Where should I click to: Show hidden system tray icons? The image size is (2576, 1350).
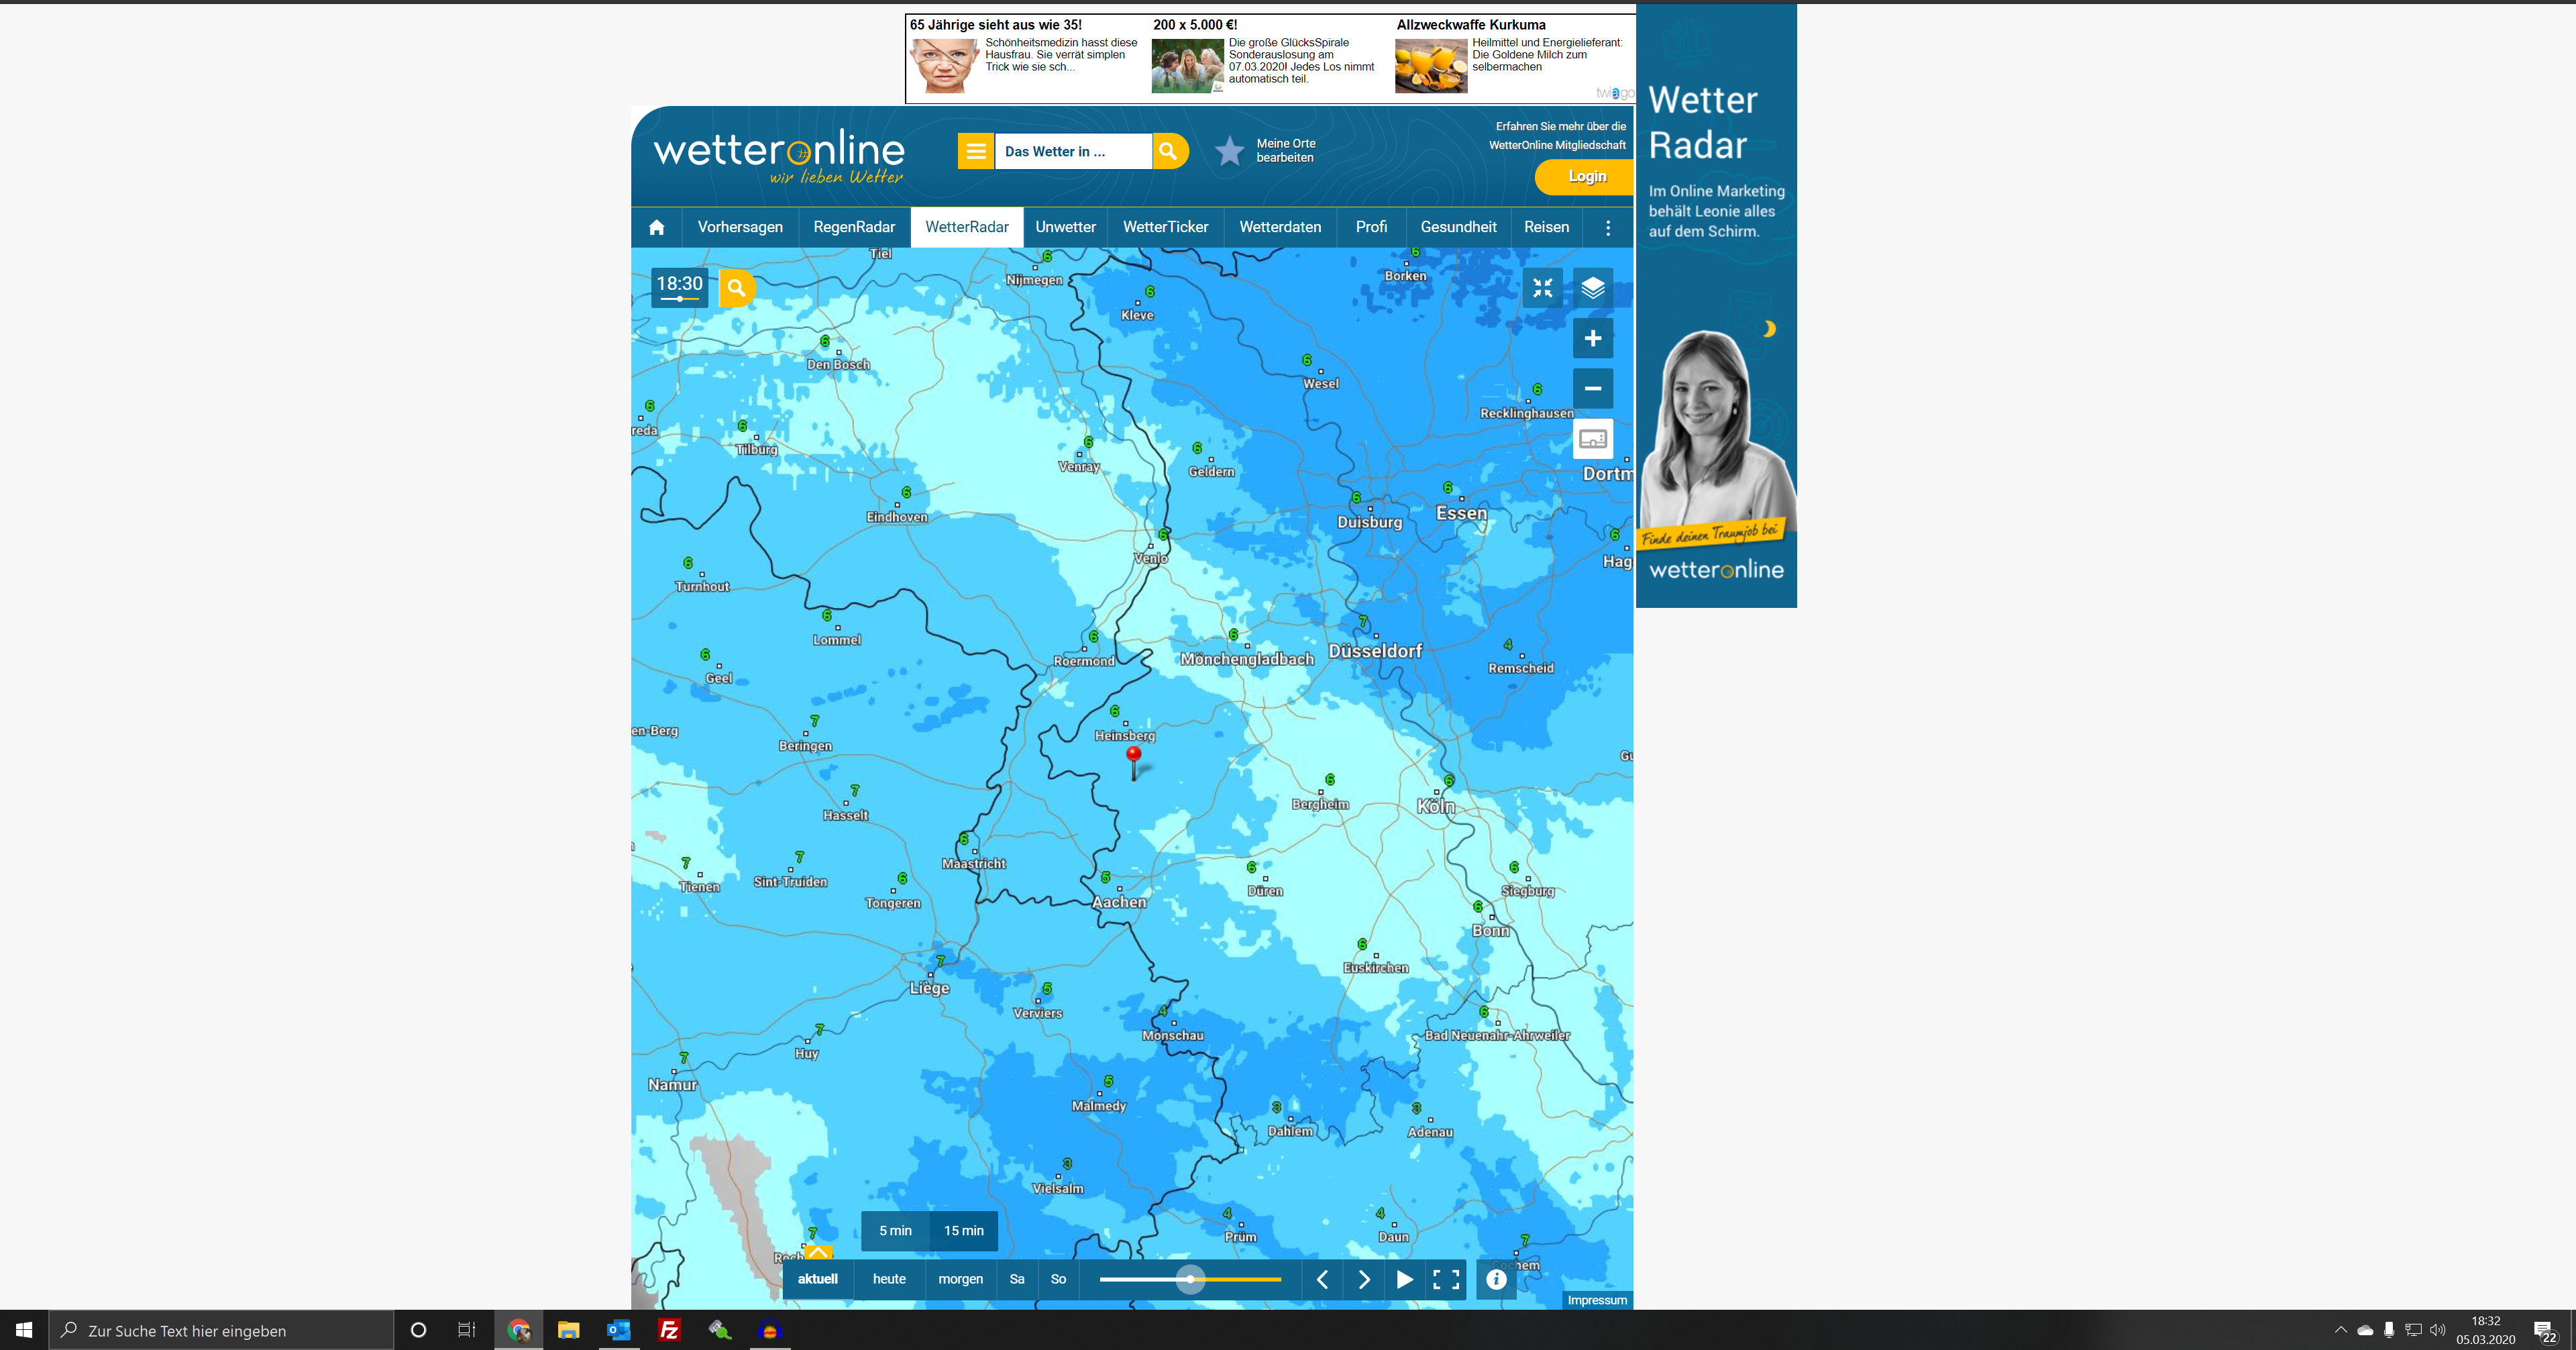(x=2340, y=1330)
